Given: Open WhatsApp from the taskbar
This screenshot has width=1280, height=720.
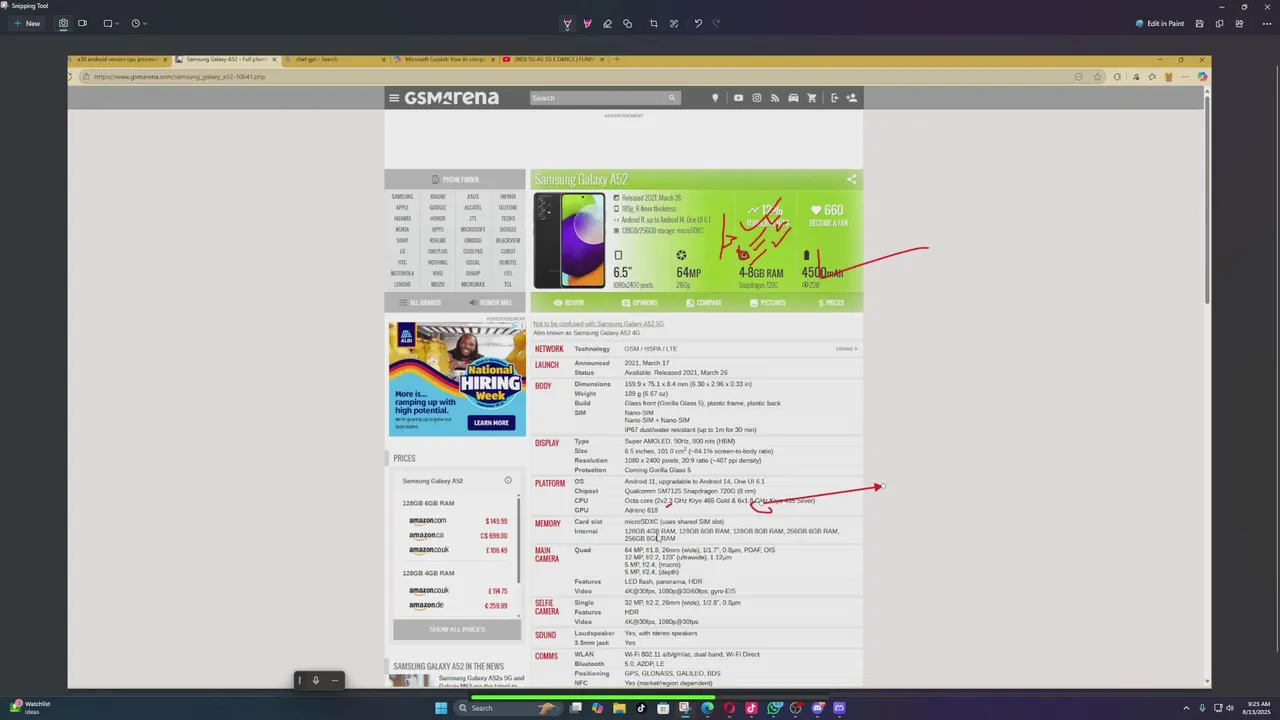Looking at the screenshot, I should click(x=774, y=708).
